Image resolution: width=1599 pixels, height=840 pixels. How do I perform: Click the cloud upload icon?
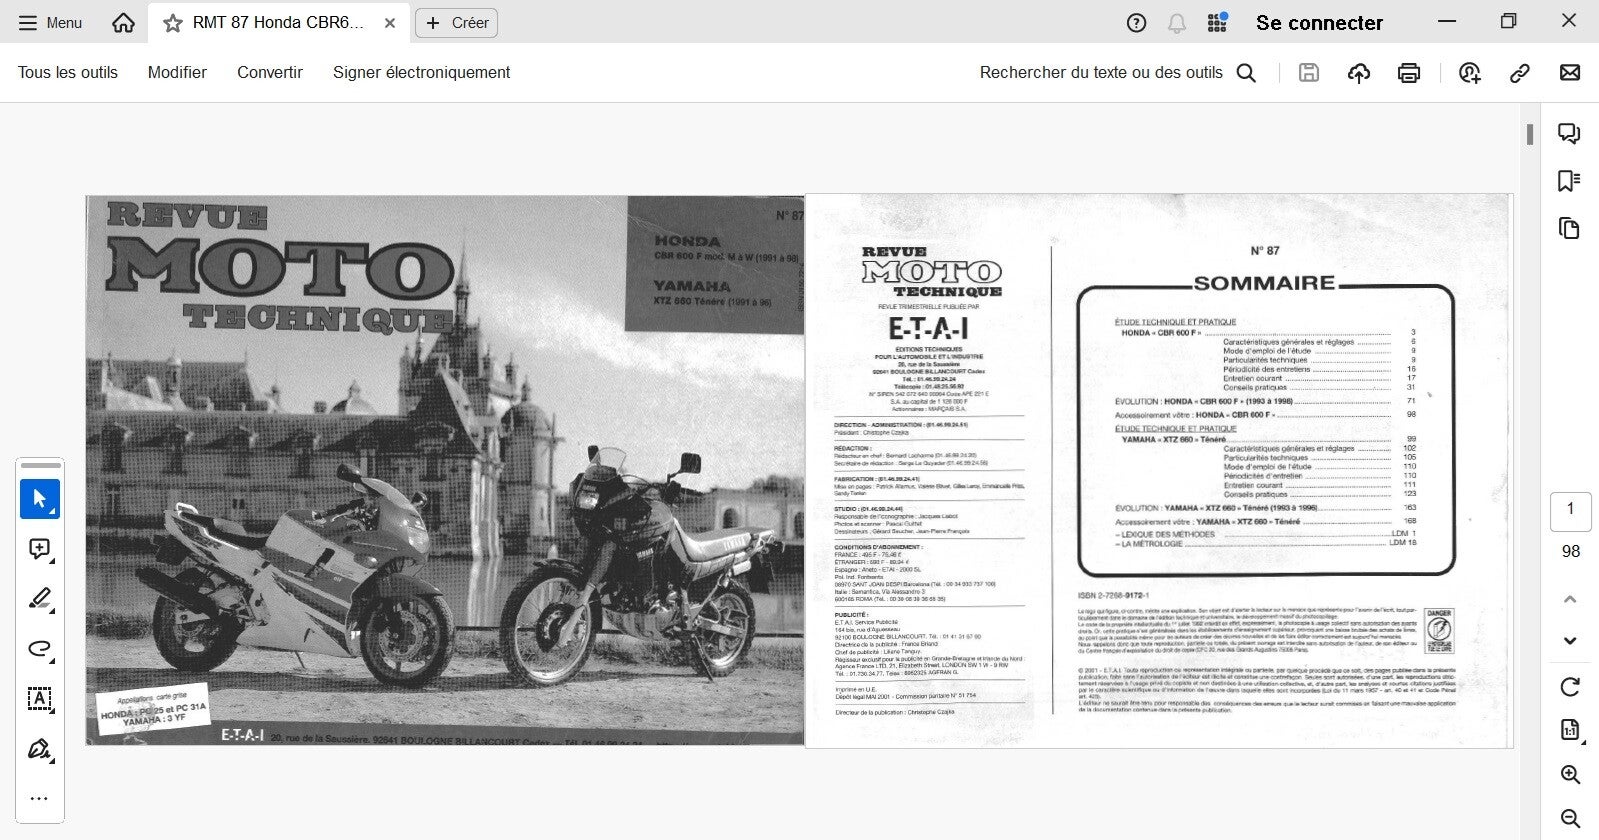pos(1359,72)
